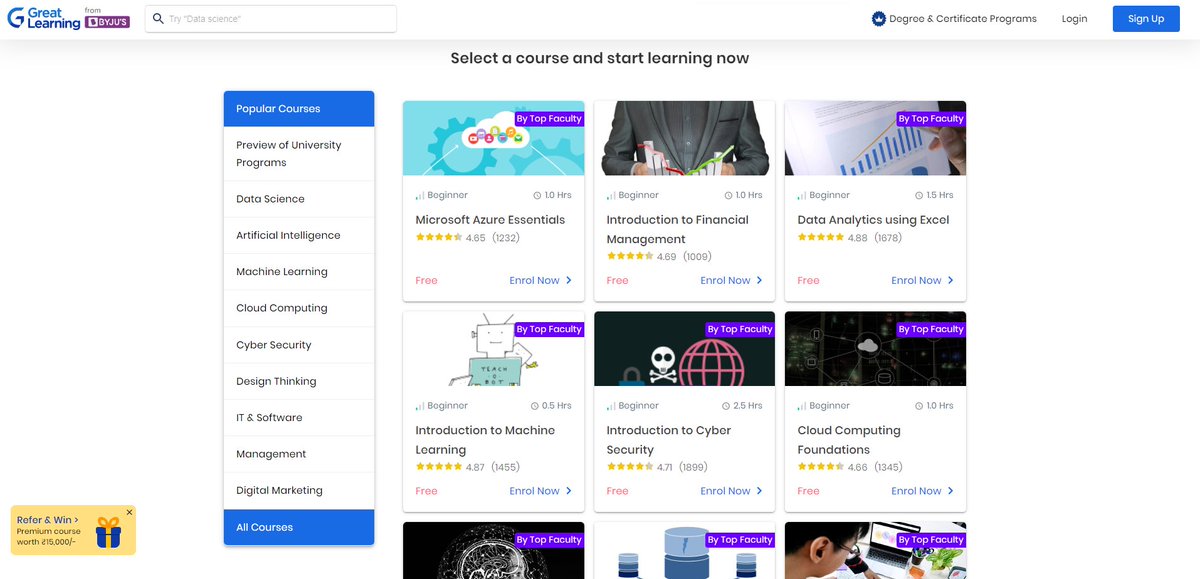Image resolution: width=1200 pixels, height=579 pixels.
Task: Click the Microsoft Azure Essentials title
Action: pos(490,220)
